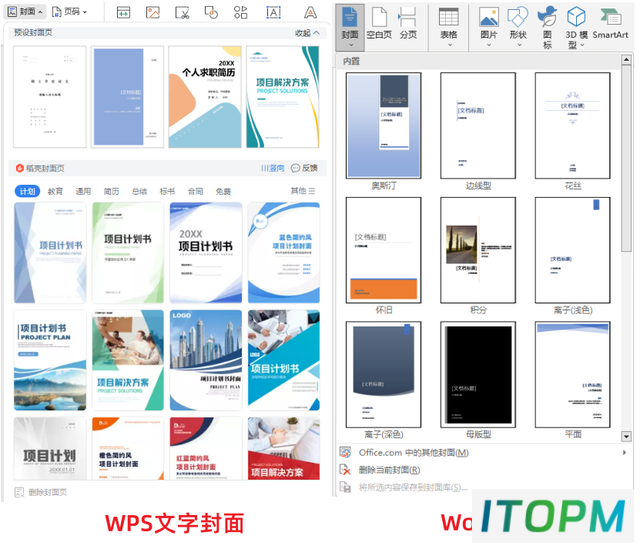
Task: Click the WPS WordArt icon
Action: point(310,12)
